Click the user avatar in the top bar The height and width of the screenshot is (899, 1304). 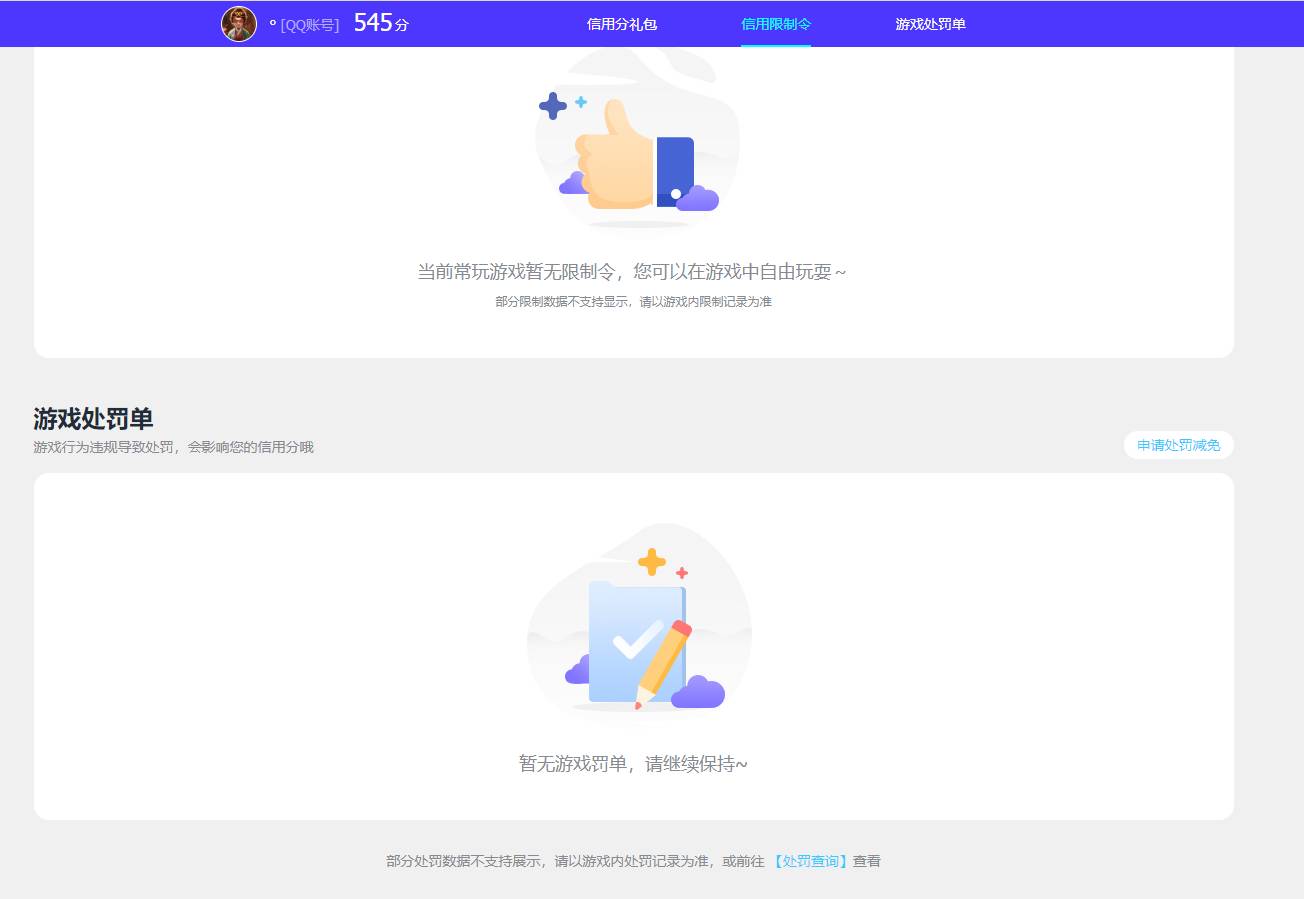[240, 23]
